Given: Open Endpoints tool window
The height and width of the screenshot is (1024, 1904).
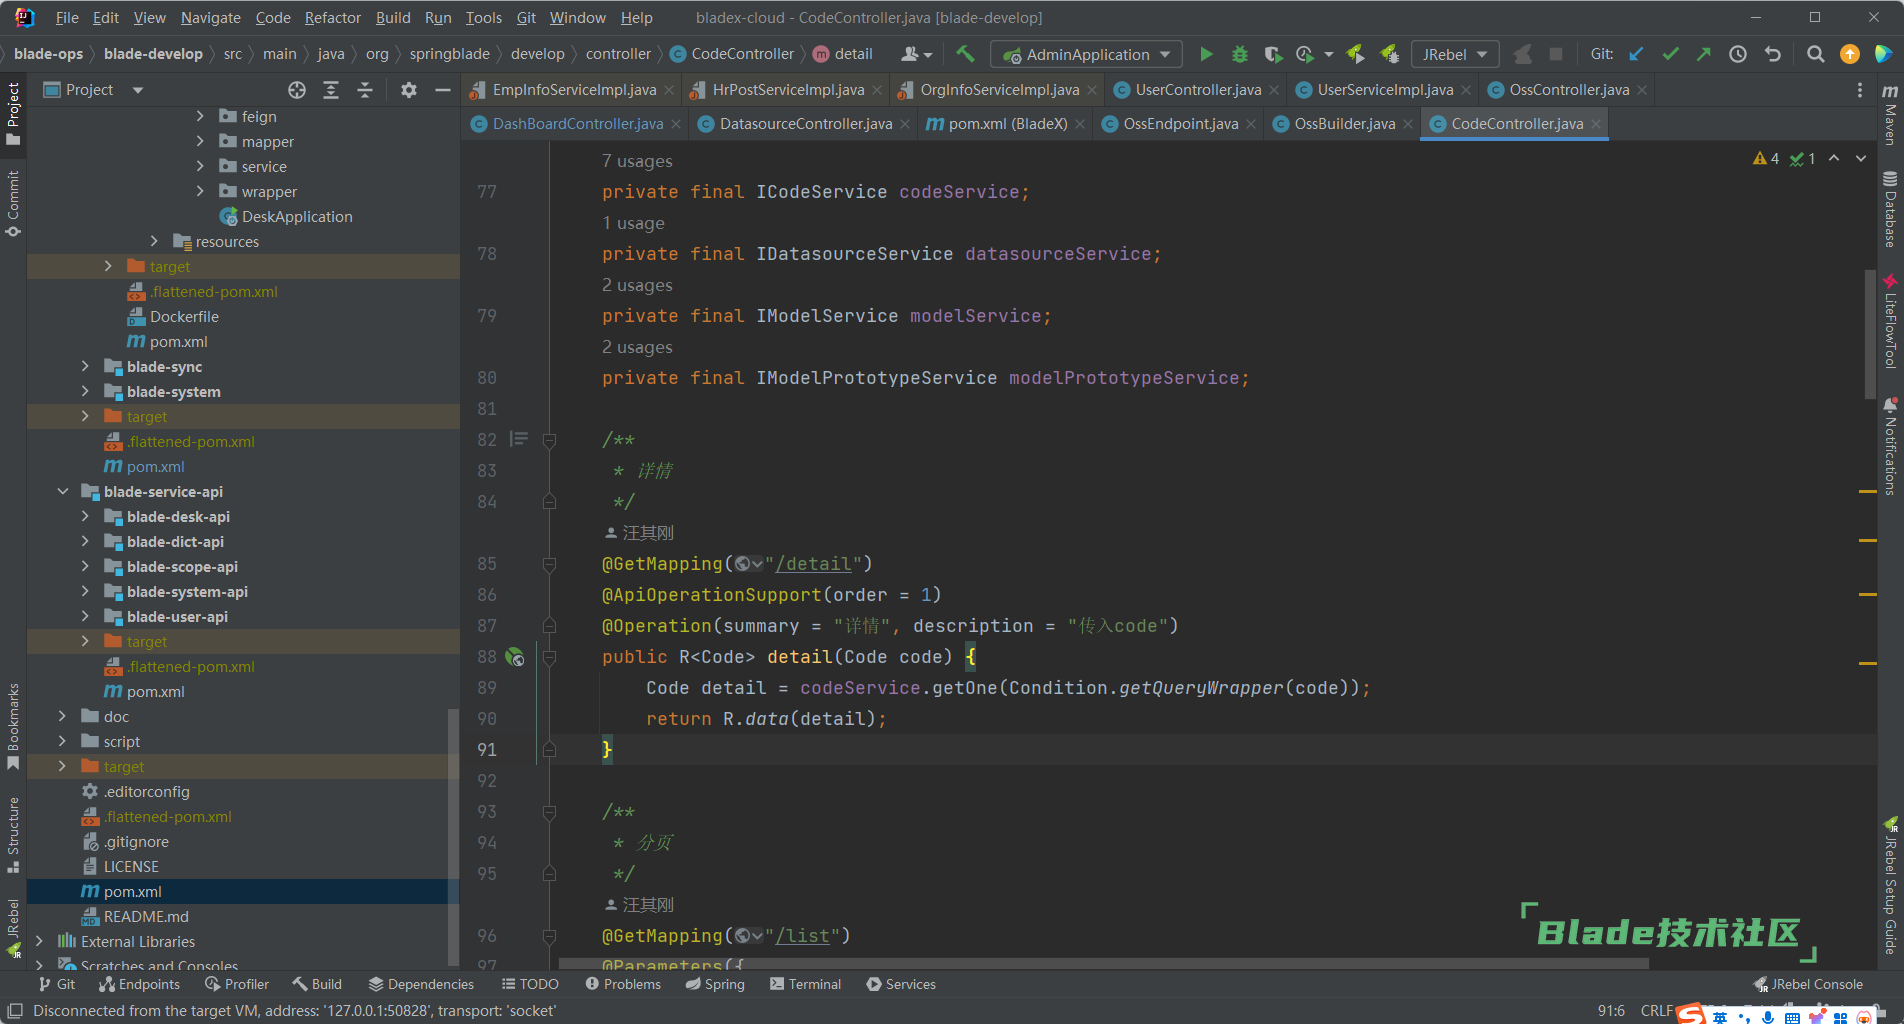Looking at the screenshot, I should (x=139, y=985).
